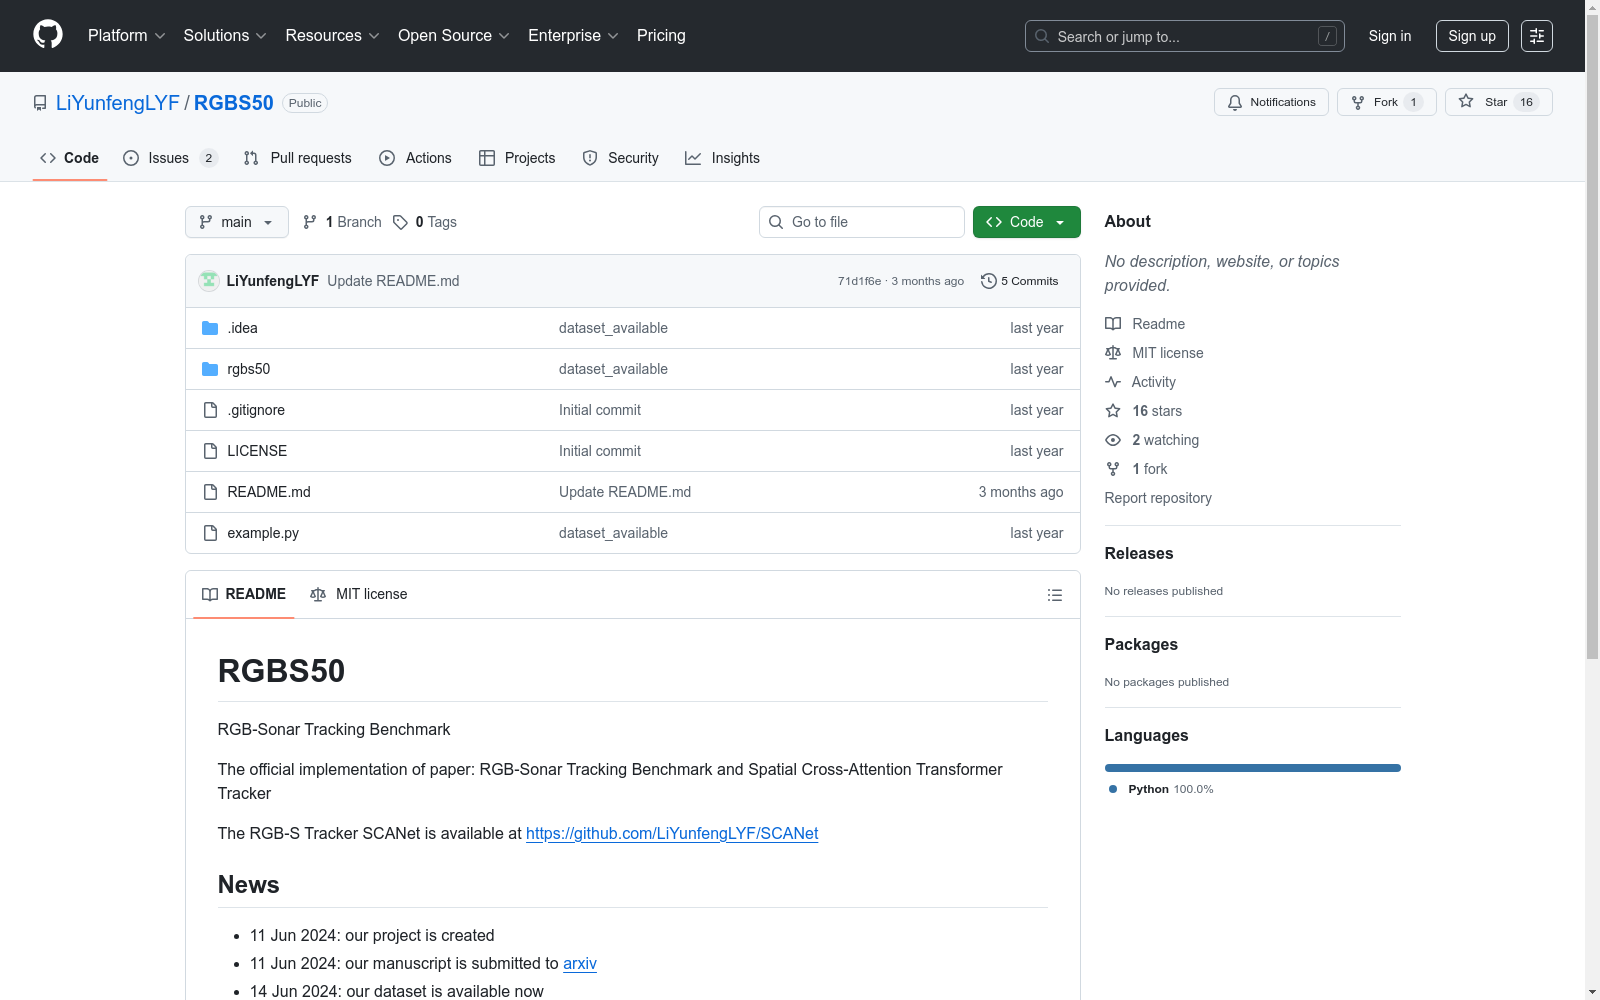Click the 1 Branch link

pos(342,222)
